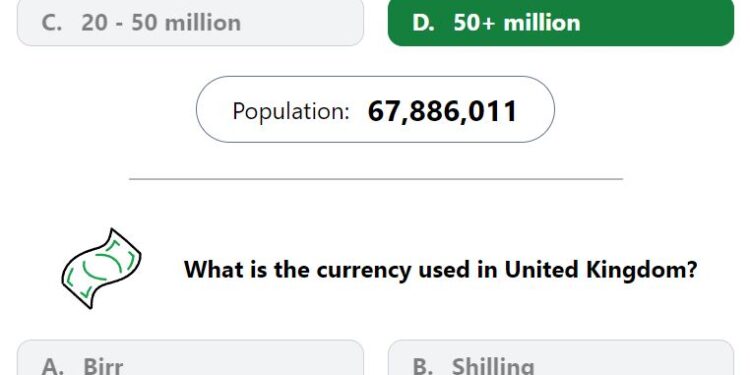
Task: Click the "Population:" label text
Action: pyautogui.click(x=291, y=111)
